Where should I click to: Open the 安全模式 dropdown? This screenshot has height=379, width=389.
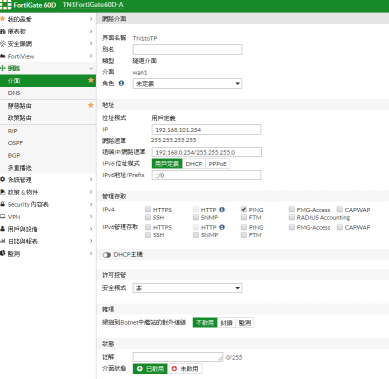point(187,288)
